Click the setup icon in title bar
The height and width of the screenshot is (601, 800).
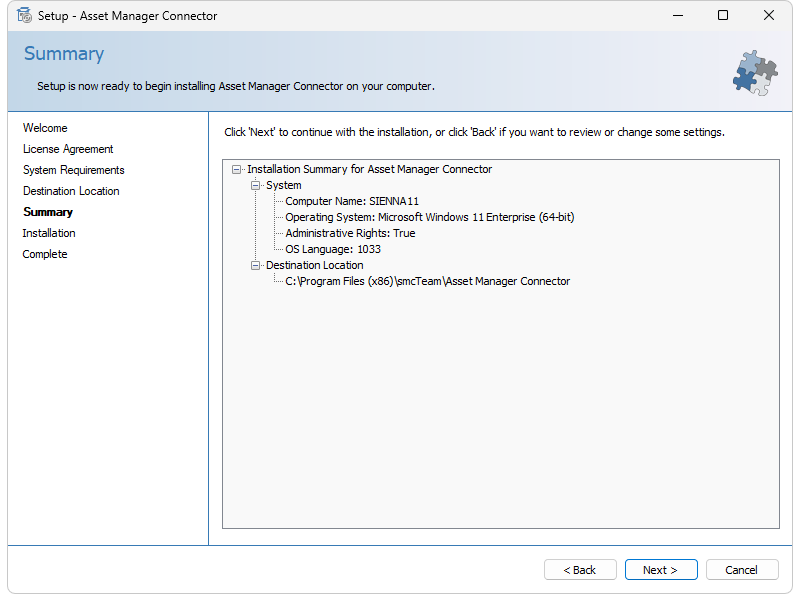pyautogui.click(x=24, y=15)
